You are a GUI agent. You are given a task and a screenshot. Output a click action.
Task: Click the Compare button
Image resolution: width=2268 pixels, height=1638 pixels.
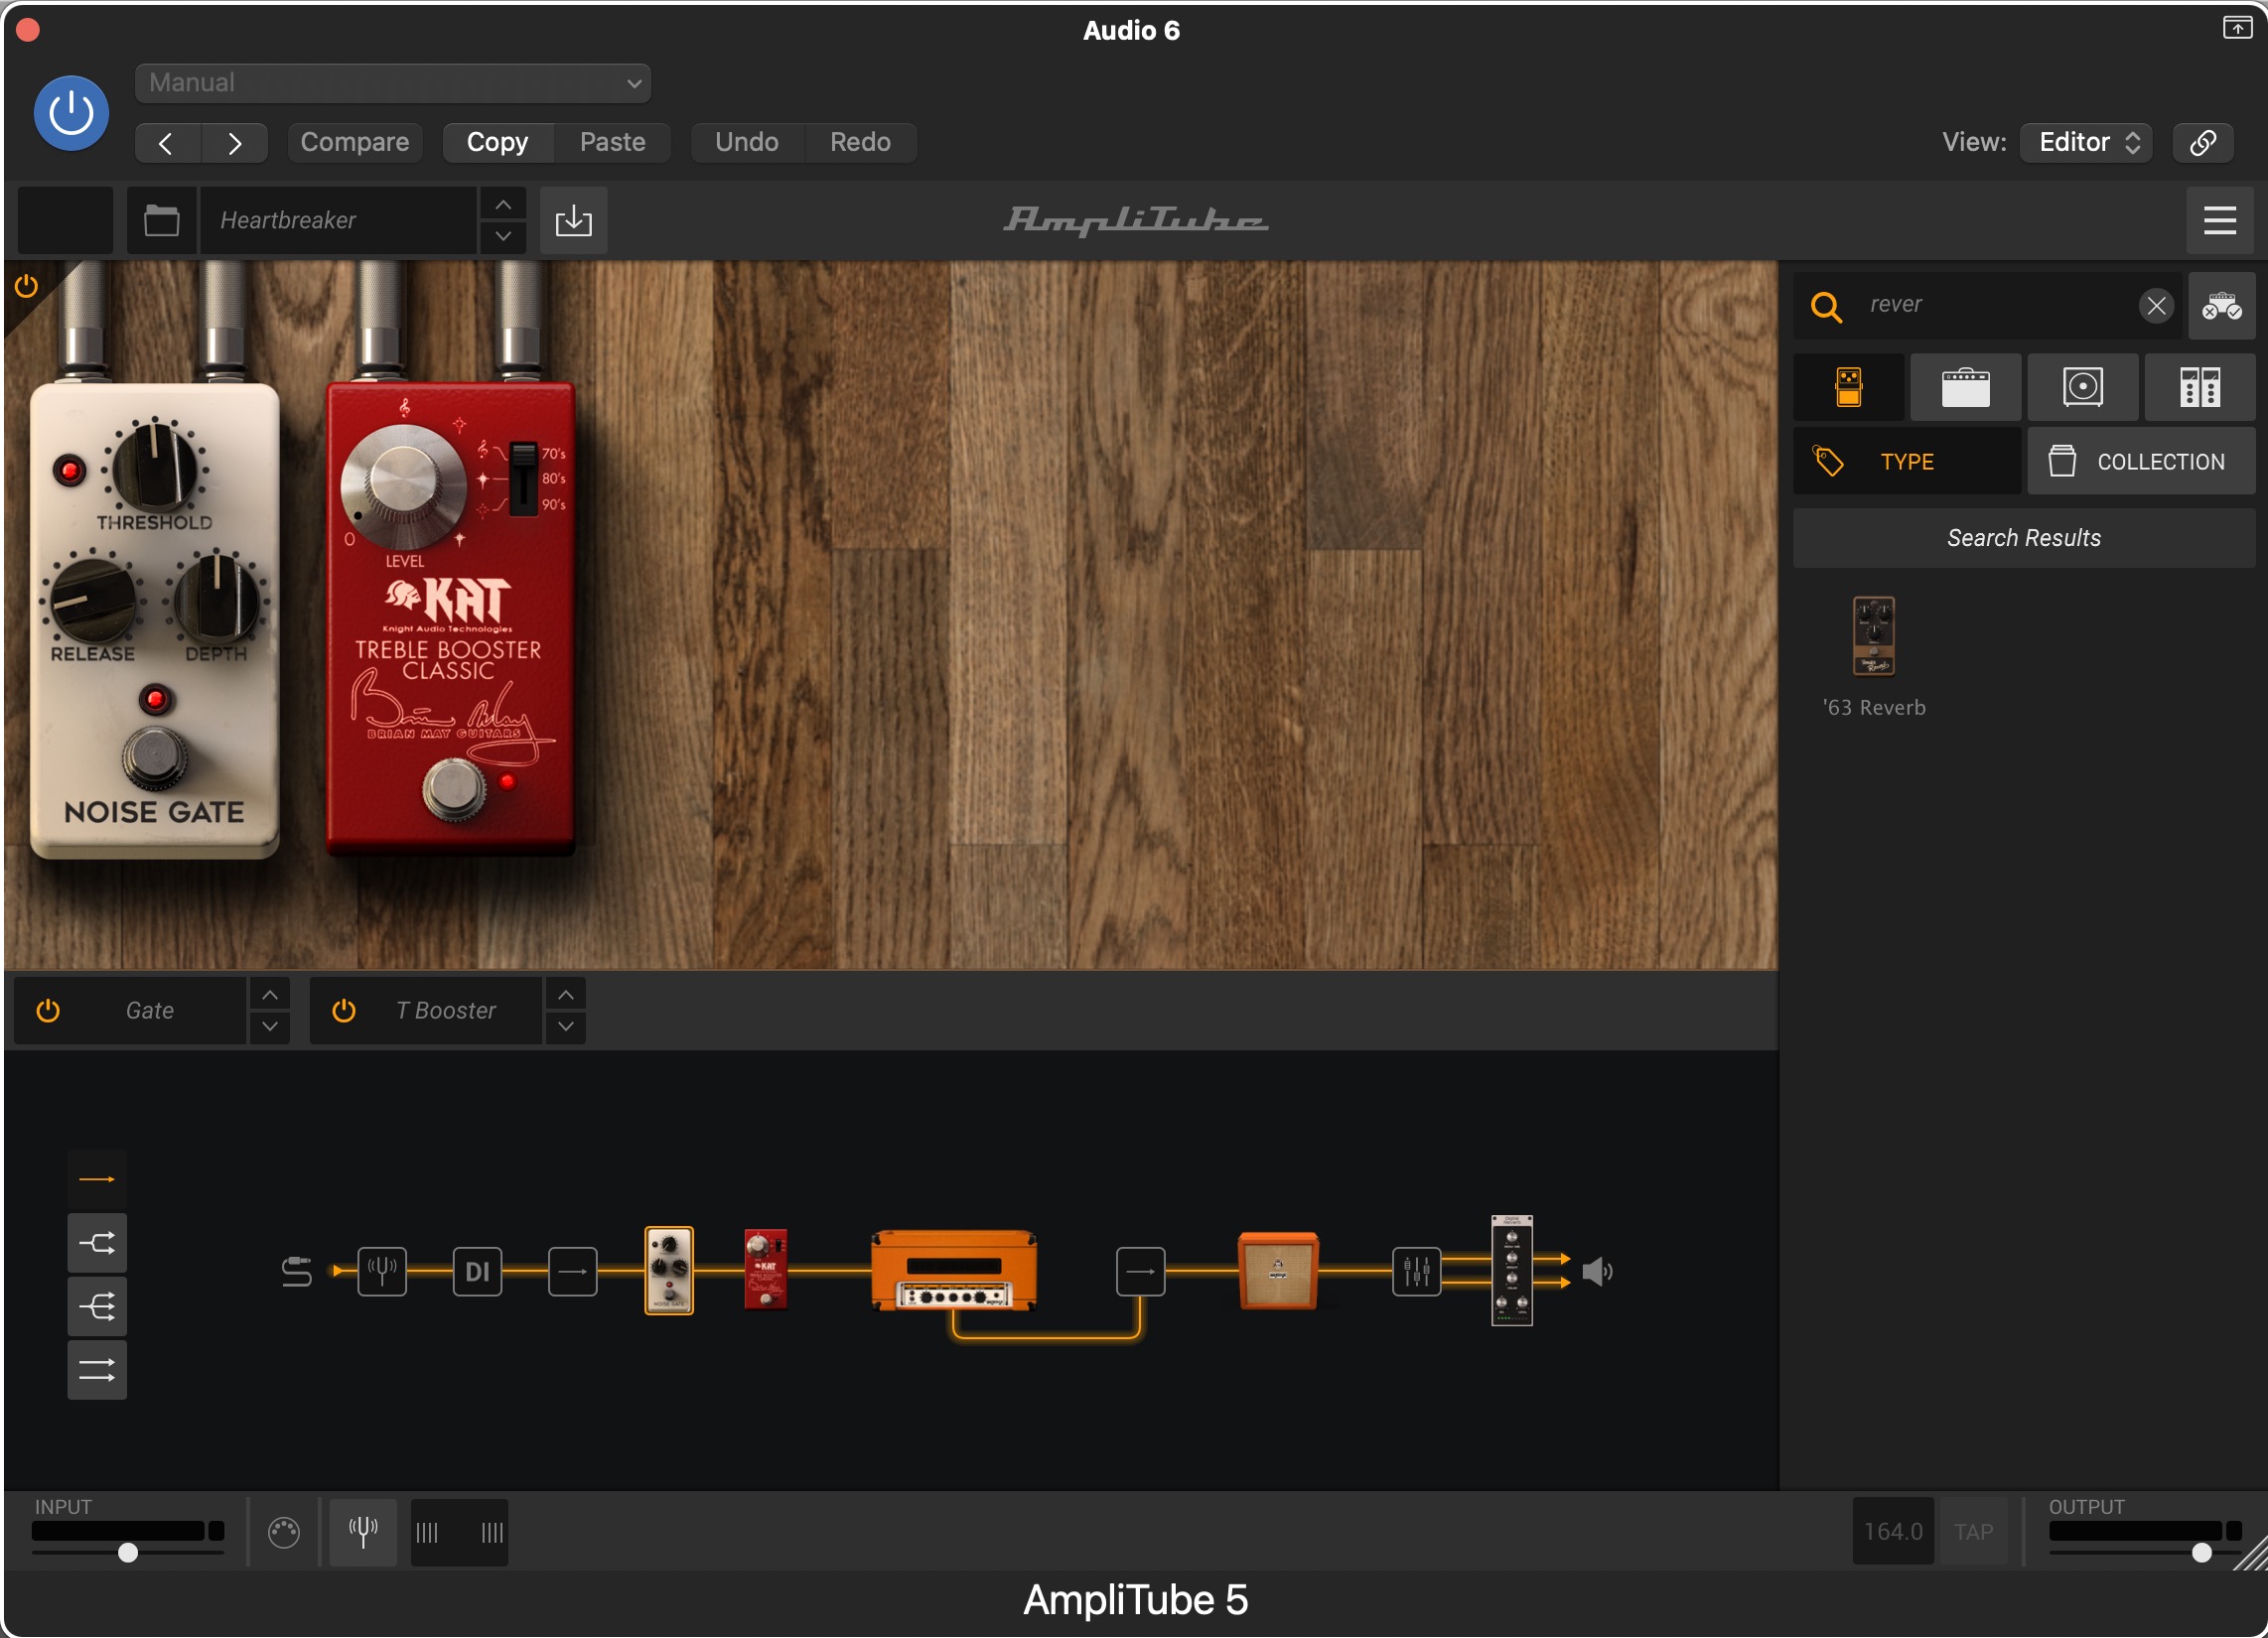click(354, 143)
